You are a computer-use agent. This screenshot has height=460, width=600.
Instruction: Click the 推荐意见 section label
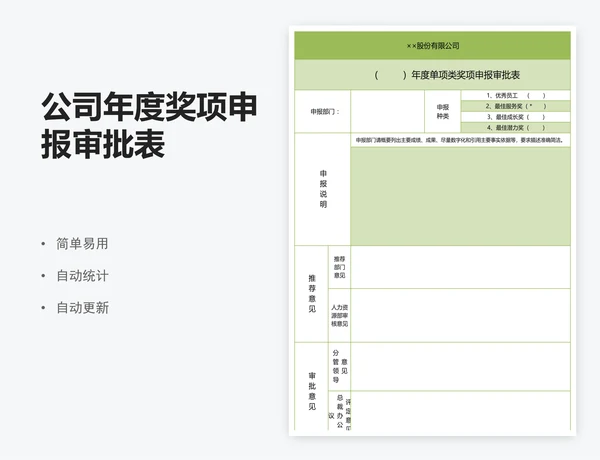coord(311,293)
